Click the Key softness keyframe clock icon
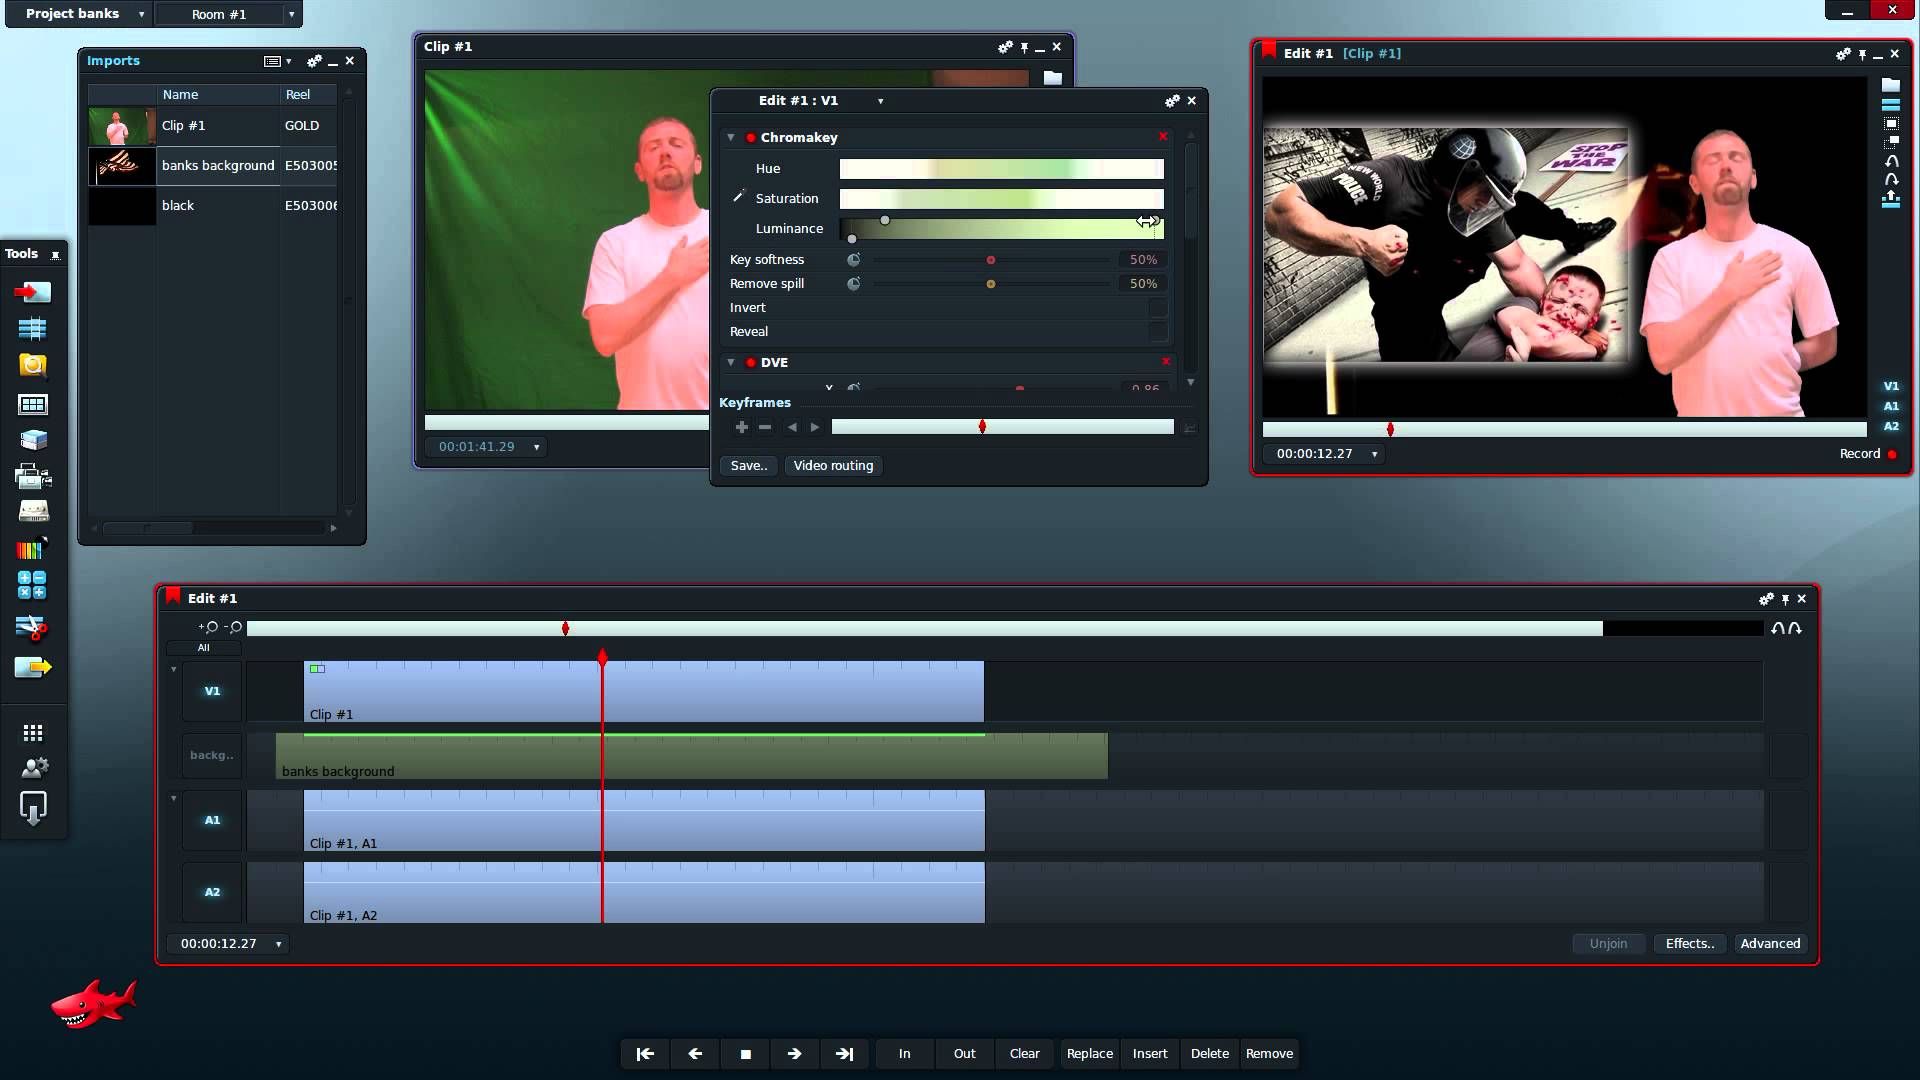The height and width of the screenshot is (1080, 1920). click(854, 260)
